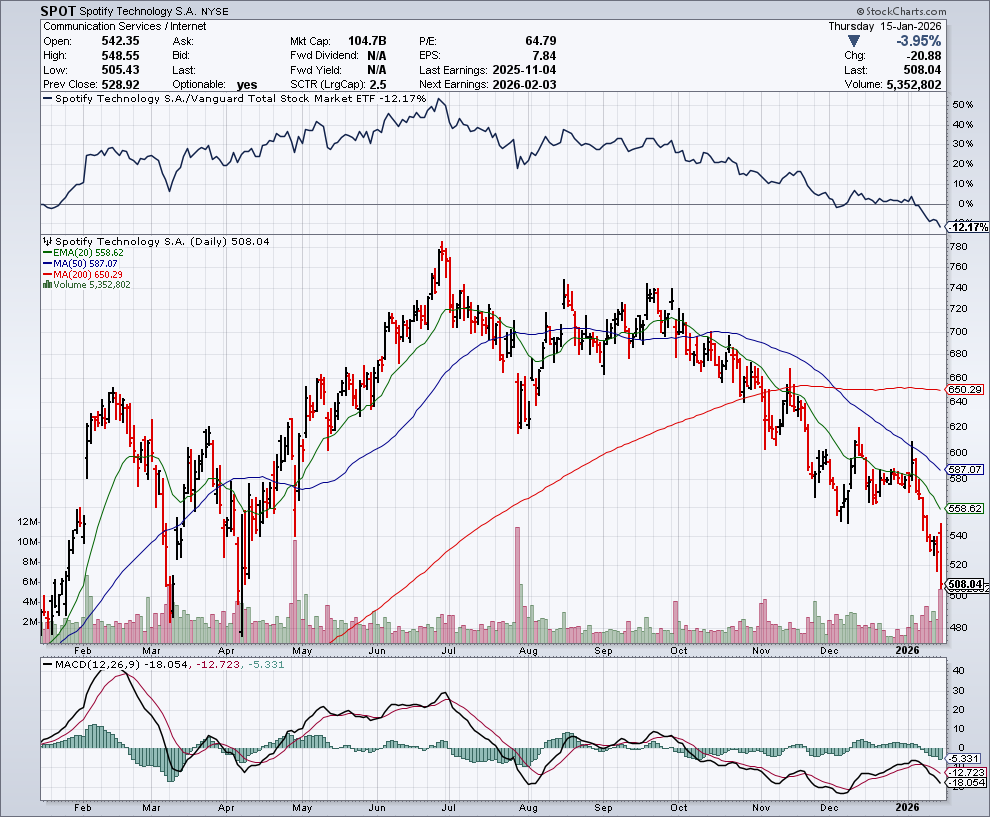
Task: Click the 650.29 MA(200) price tag
Action: [964, 389]
